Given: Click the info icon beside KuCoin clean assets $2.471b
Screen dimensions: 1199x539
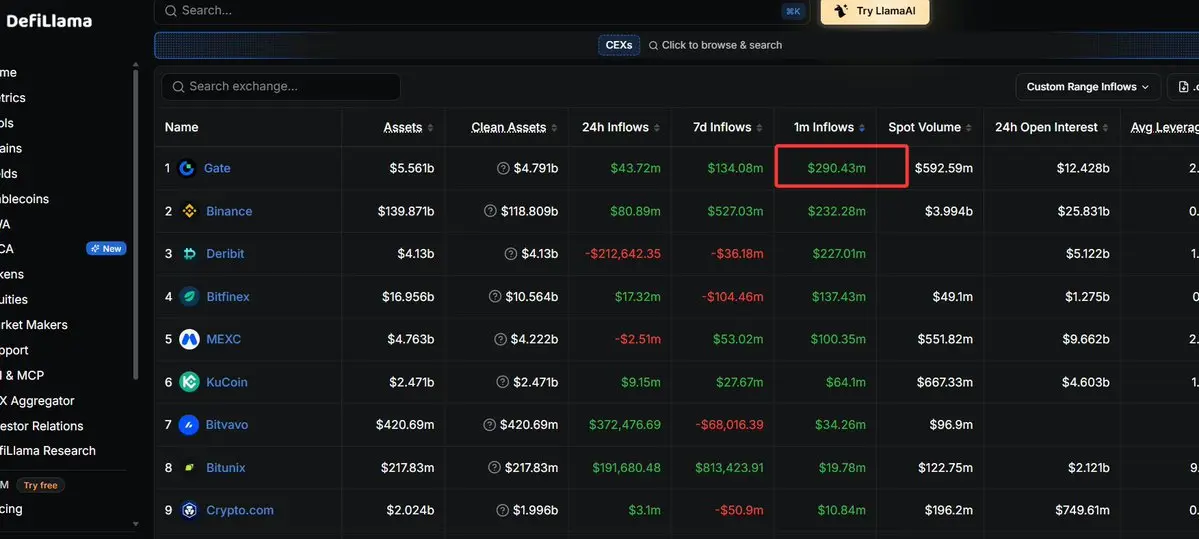Looking at the screenshot, I should [501, 382].
